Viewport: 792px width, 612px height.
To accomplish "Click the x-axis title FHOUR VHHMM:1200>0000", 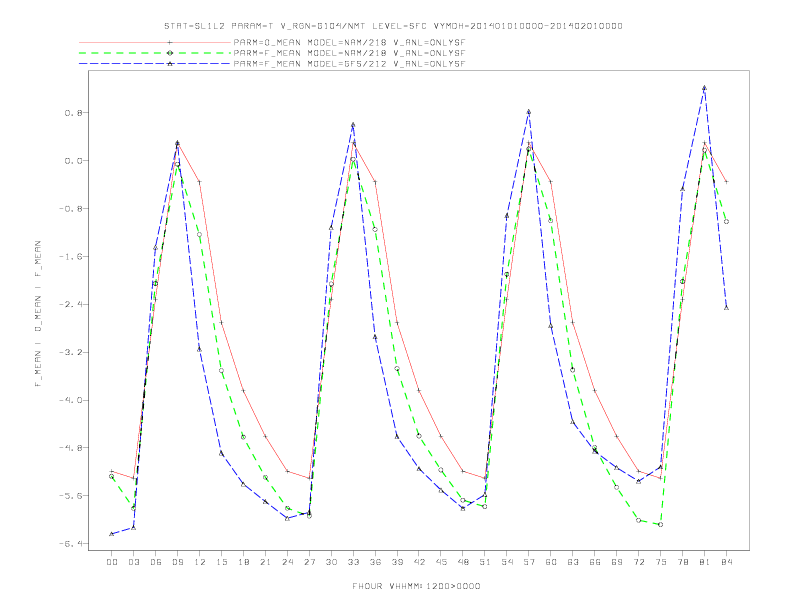I will [x=416, y=586].
